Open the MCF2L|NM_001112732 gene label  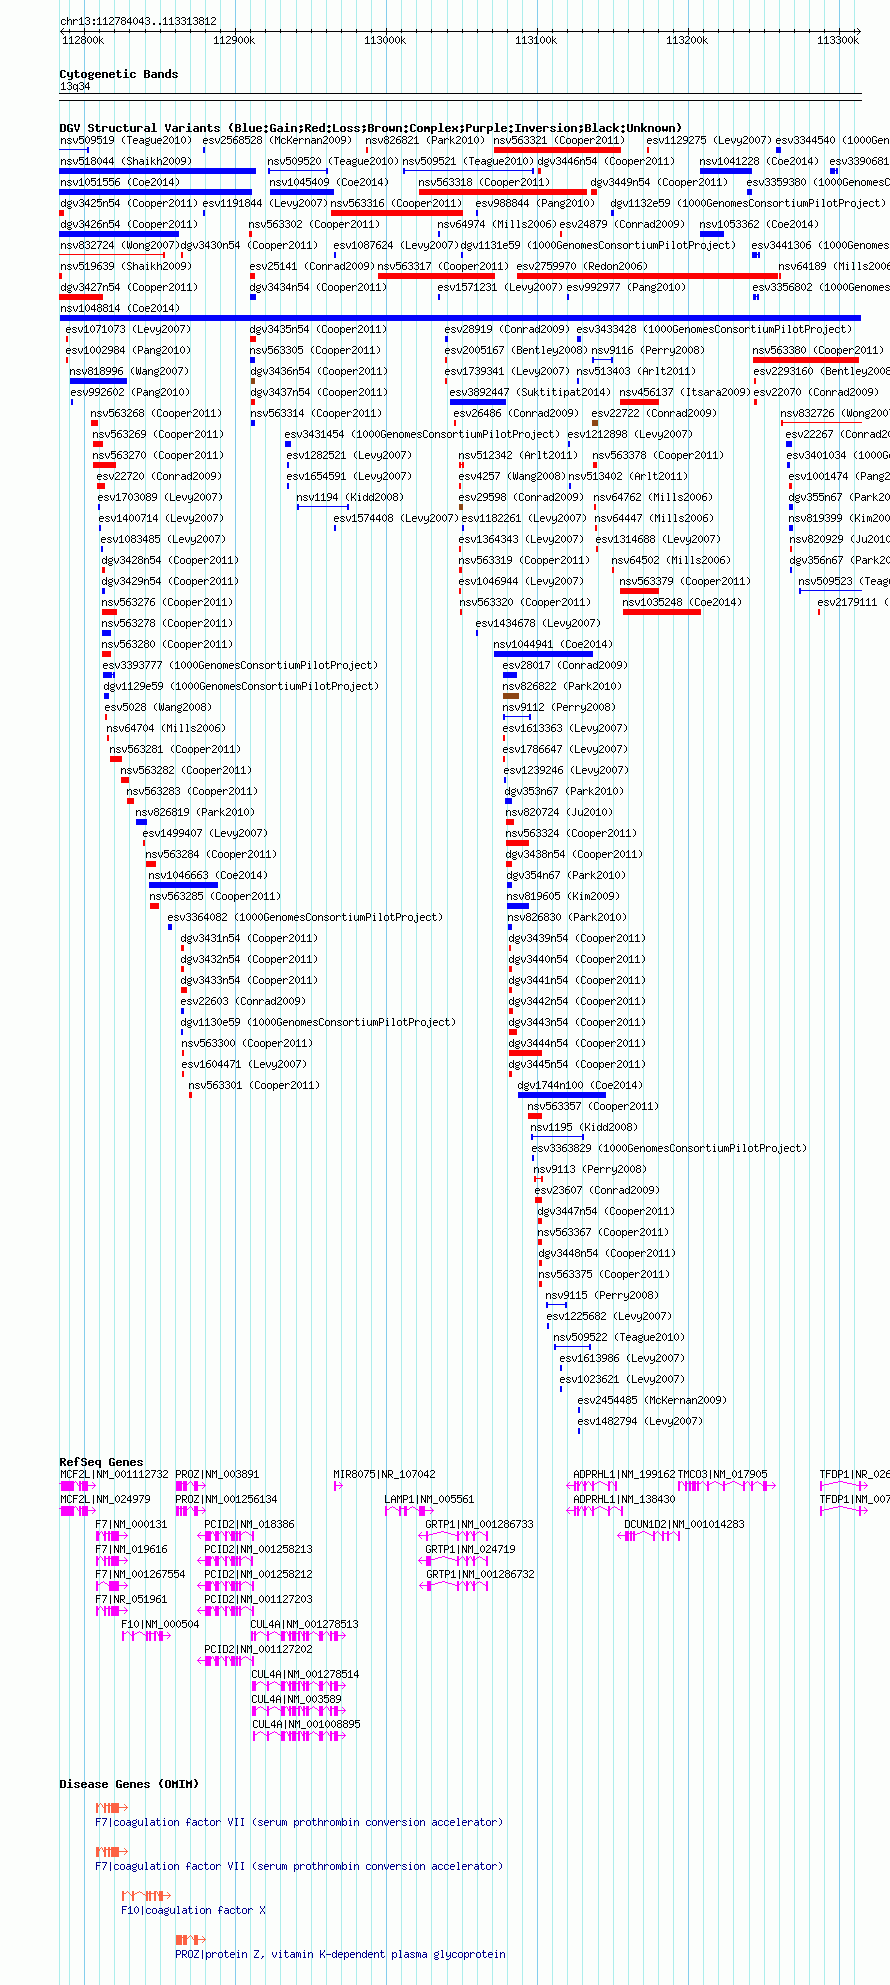(x=115, y=1474)
